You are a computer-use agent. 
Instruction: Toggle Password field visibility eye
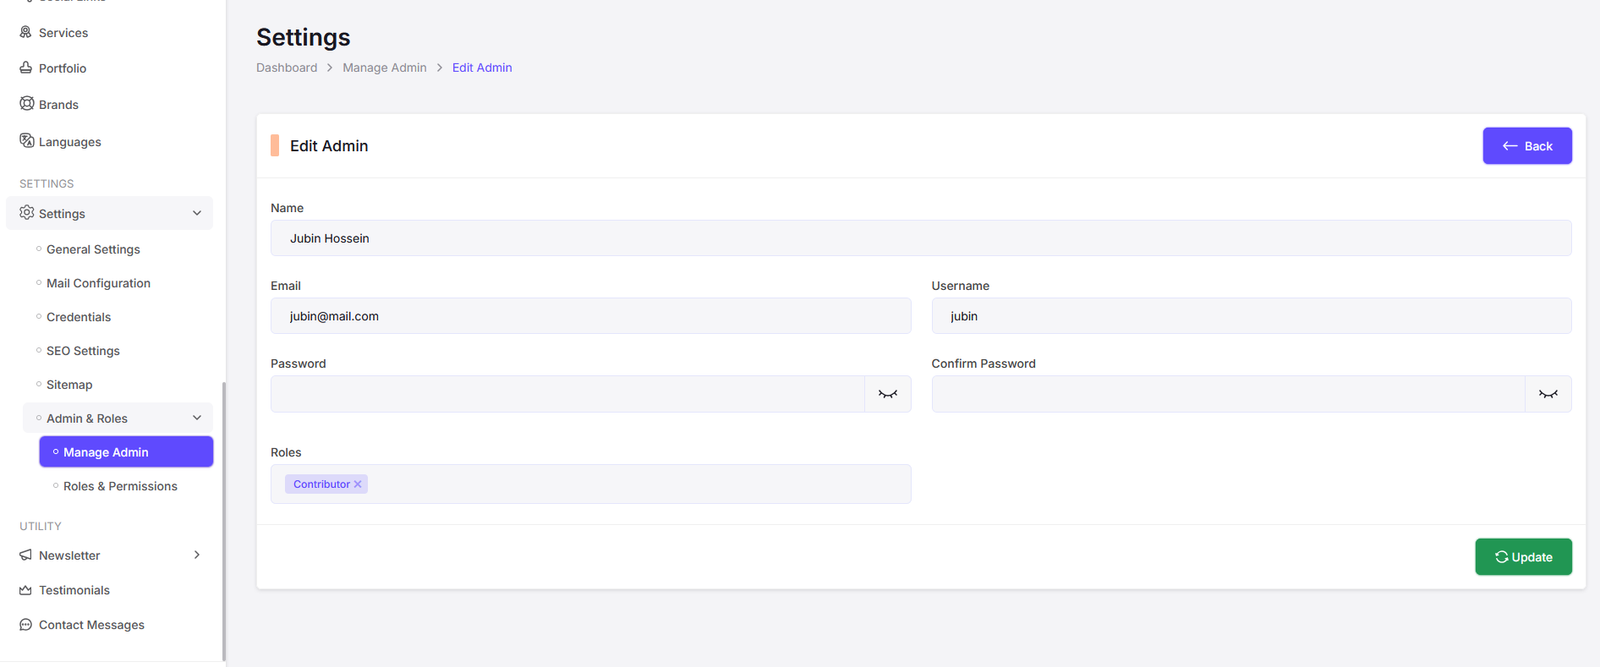coord(887,394)
